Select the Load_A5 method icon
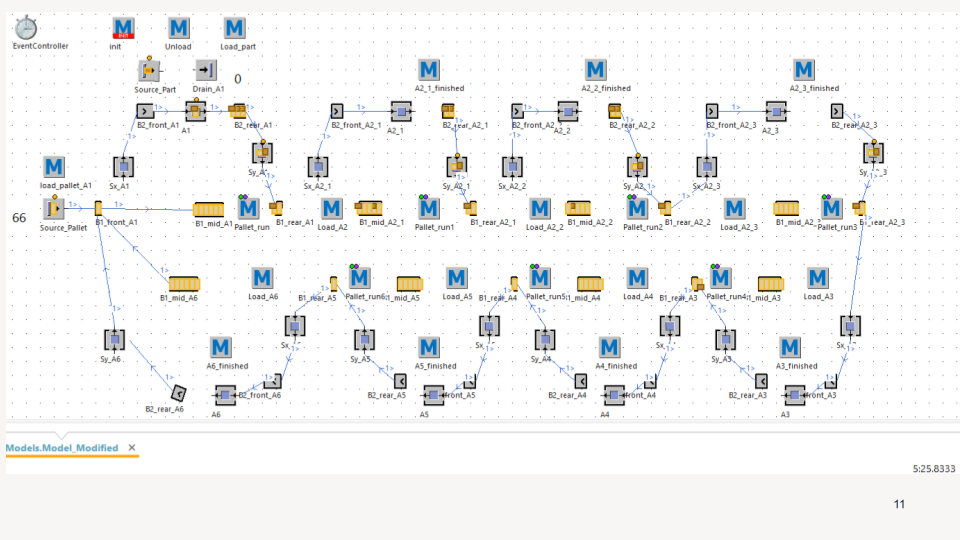Screen dimensions: 960x540 [457, 278]
